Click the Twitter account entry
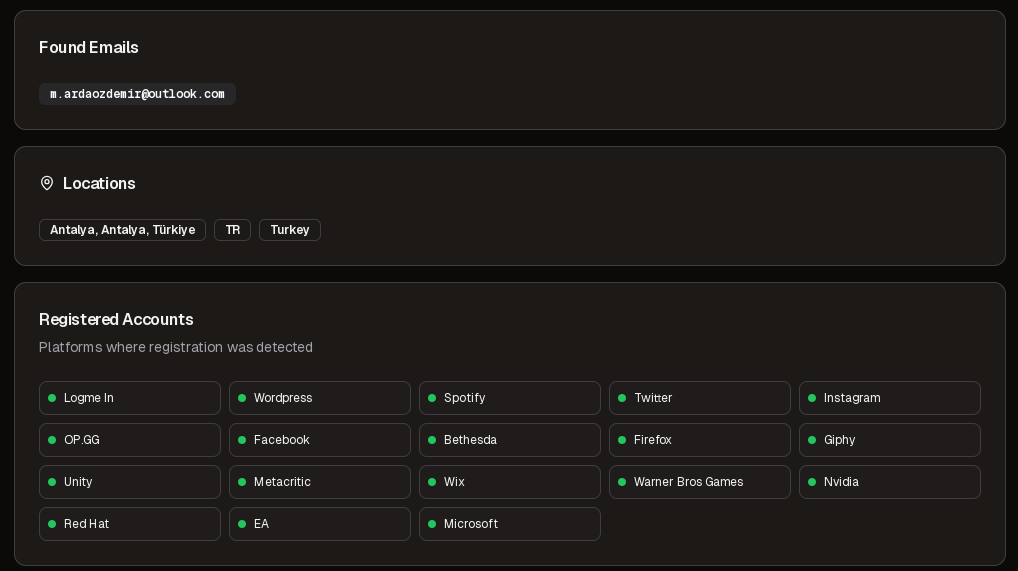1018x571 pixels. [700, 398]
